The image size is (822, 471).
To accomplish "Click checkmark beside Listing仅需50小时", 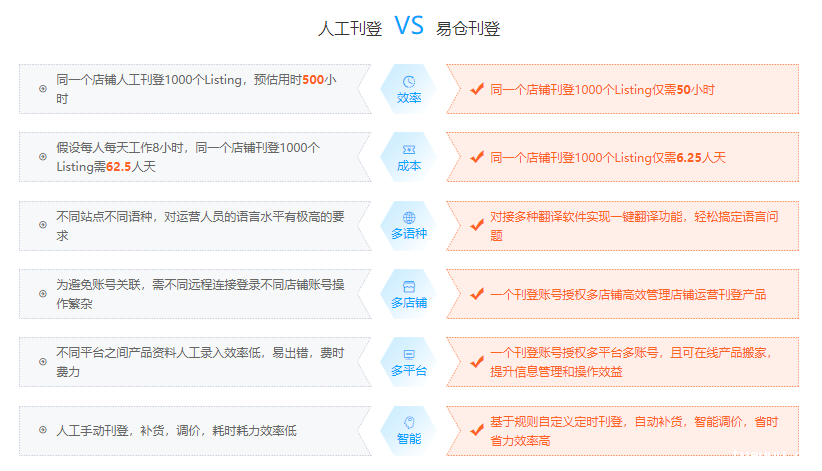I will click(x=477, y=89).
